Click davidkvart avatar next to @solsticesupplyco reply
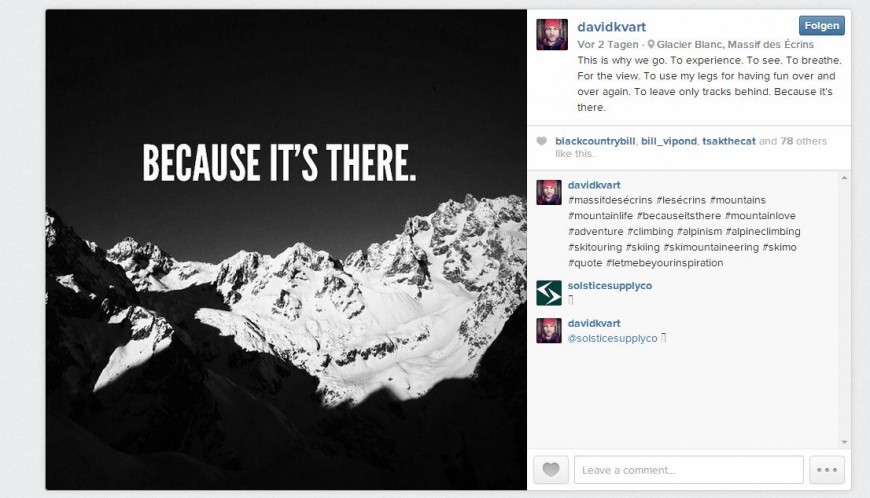Image resolution: width=870 pixels, height=498 pixels. (549, 331)
